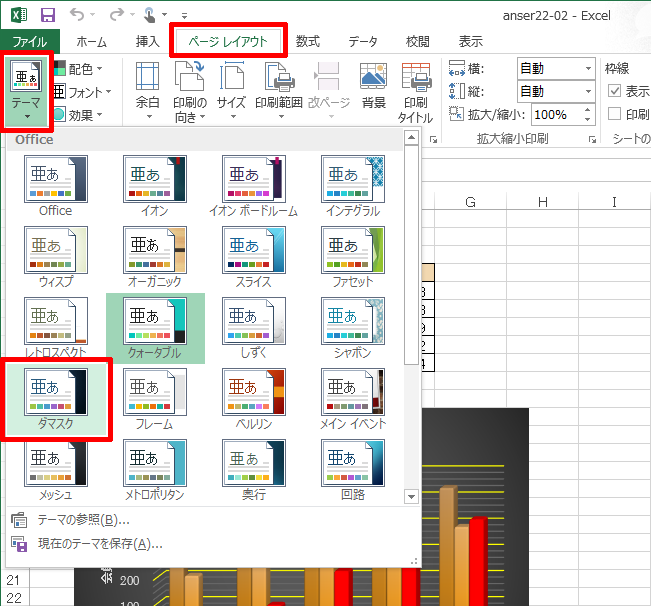Click the 拡大/縮小 100% scale field
This screenshot has width=651, height=606.
(x=556, y=115)
